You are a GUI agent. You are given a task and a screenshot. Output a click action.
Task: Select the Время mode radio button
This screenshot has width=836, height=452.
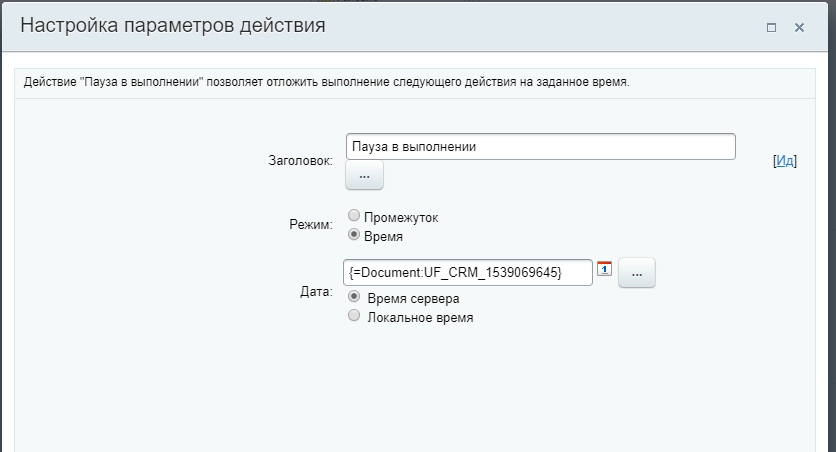coord(353,235)
